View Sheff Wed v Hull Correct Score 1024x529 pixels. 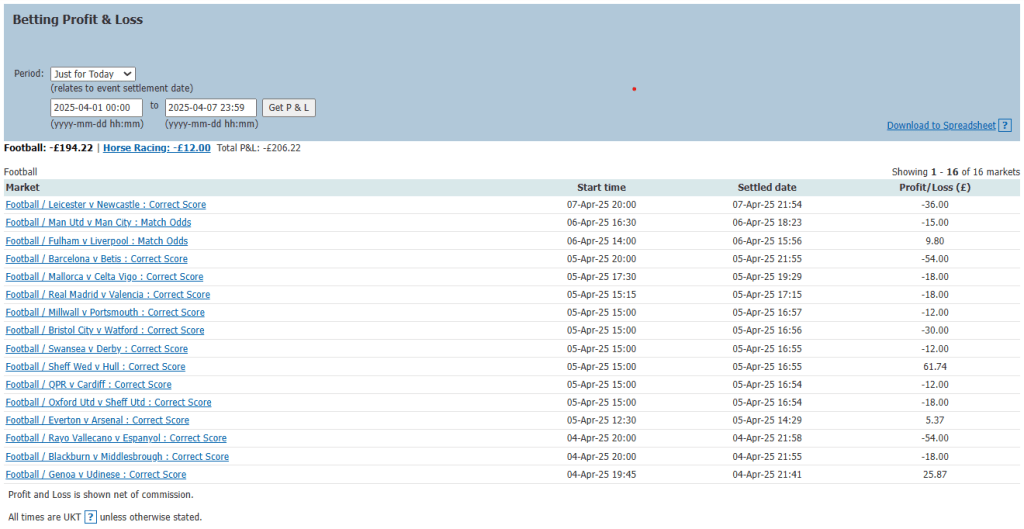click(95, 367)
